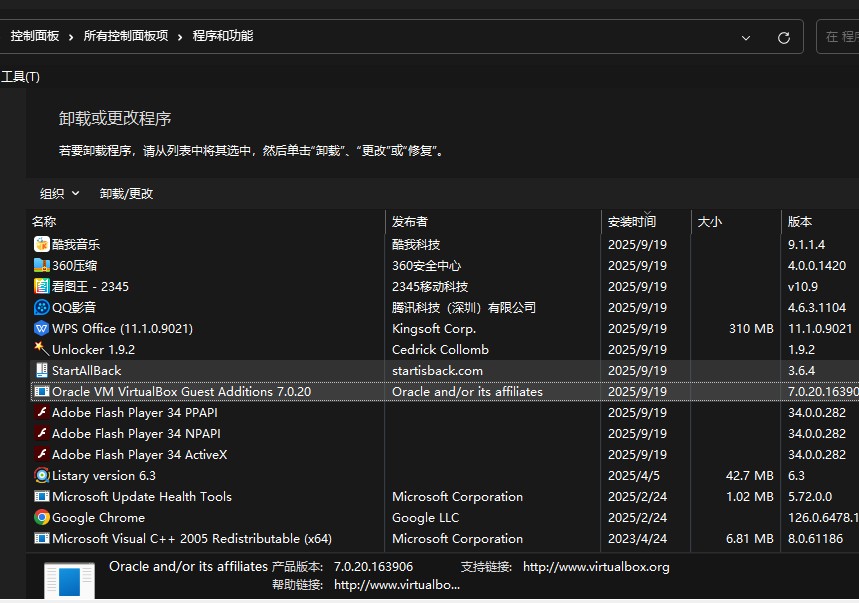Open the 工具(T) menu
Viewport: 859px width, 603px height.
pyautogui.click(x=20, y=77)
